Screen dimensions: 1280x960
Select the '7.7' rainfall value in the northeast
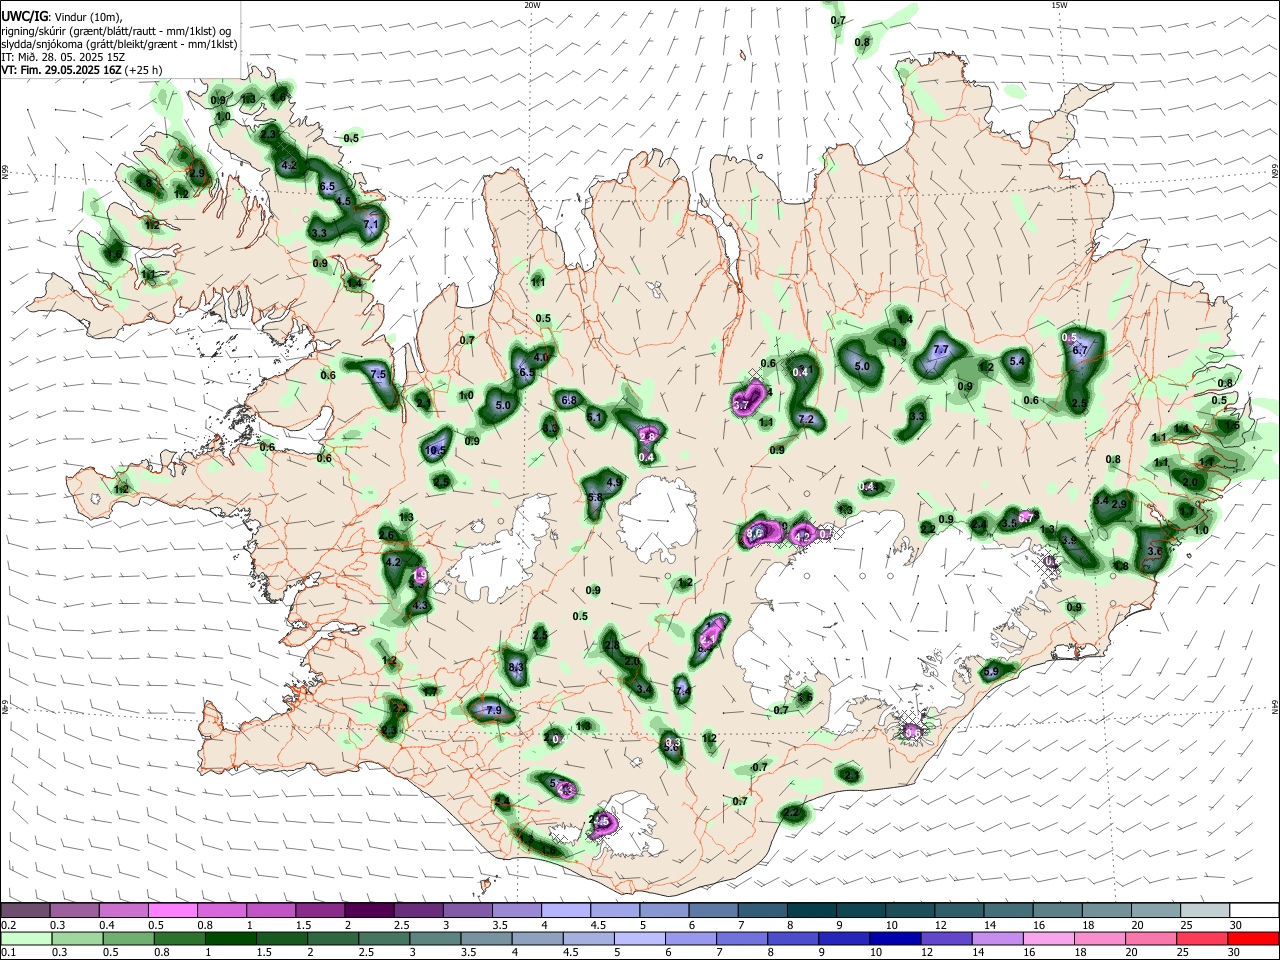tap(940, 350)
